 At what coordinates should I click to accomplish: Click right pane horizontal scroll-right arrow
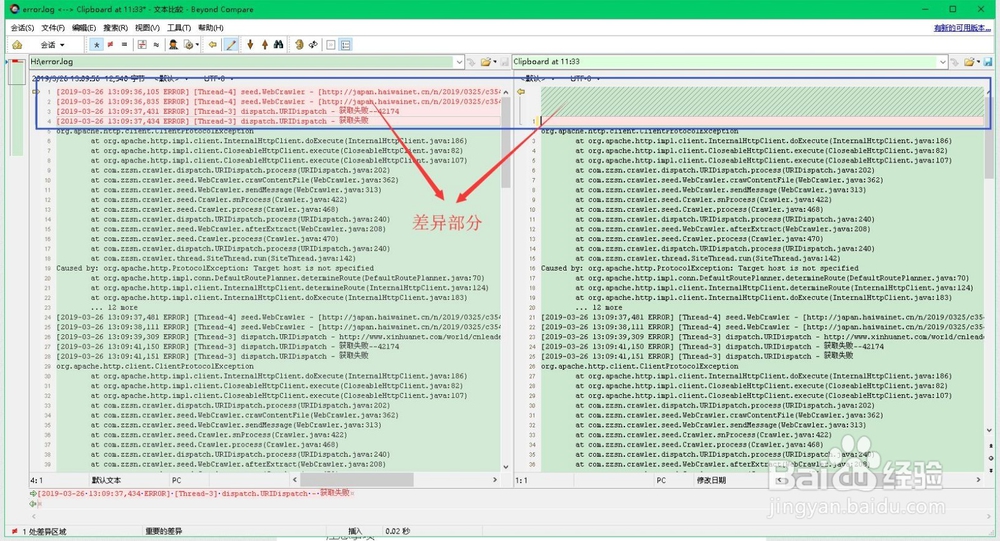coord(978,479)
